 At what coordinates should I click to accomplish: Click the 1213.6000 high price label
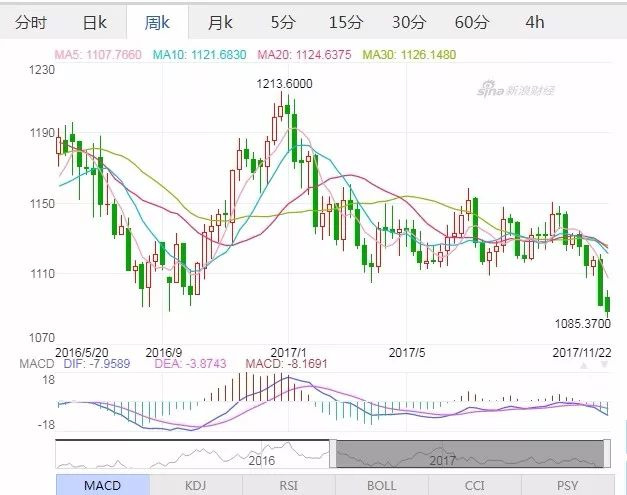tap(284, 84)
